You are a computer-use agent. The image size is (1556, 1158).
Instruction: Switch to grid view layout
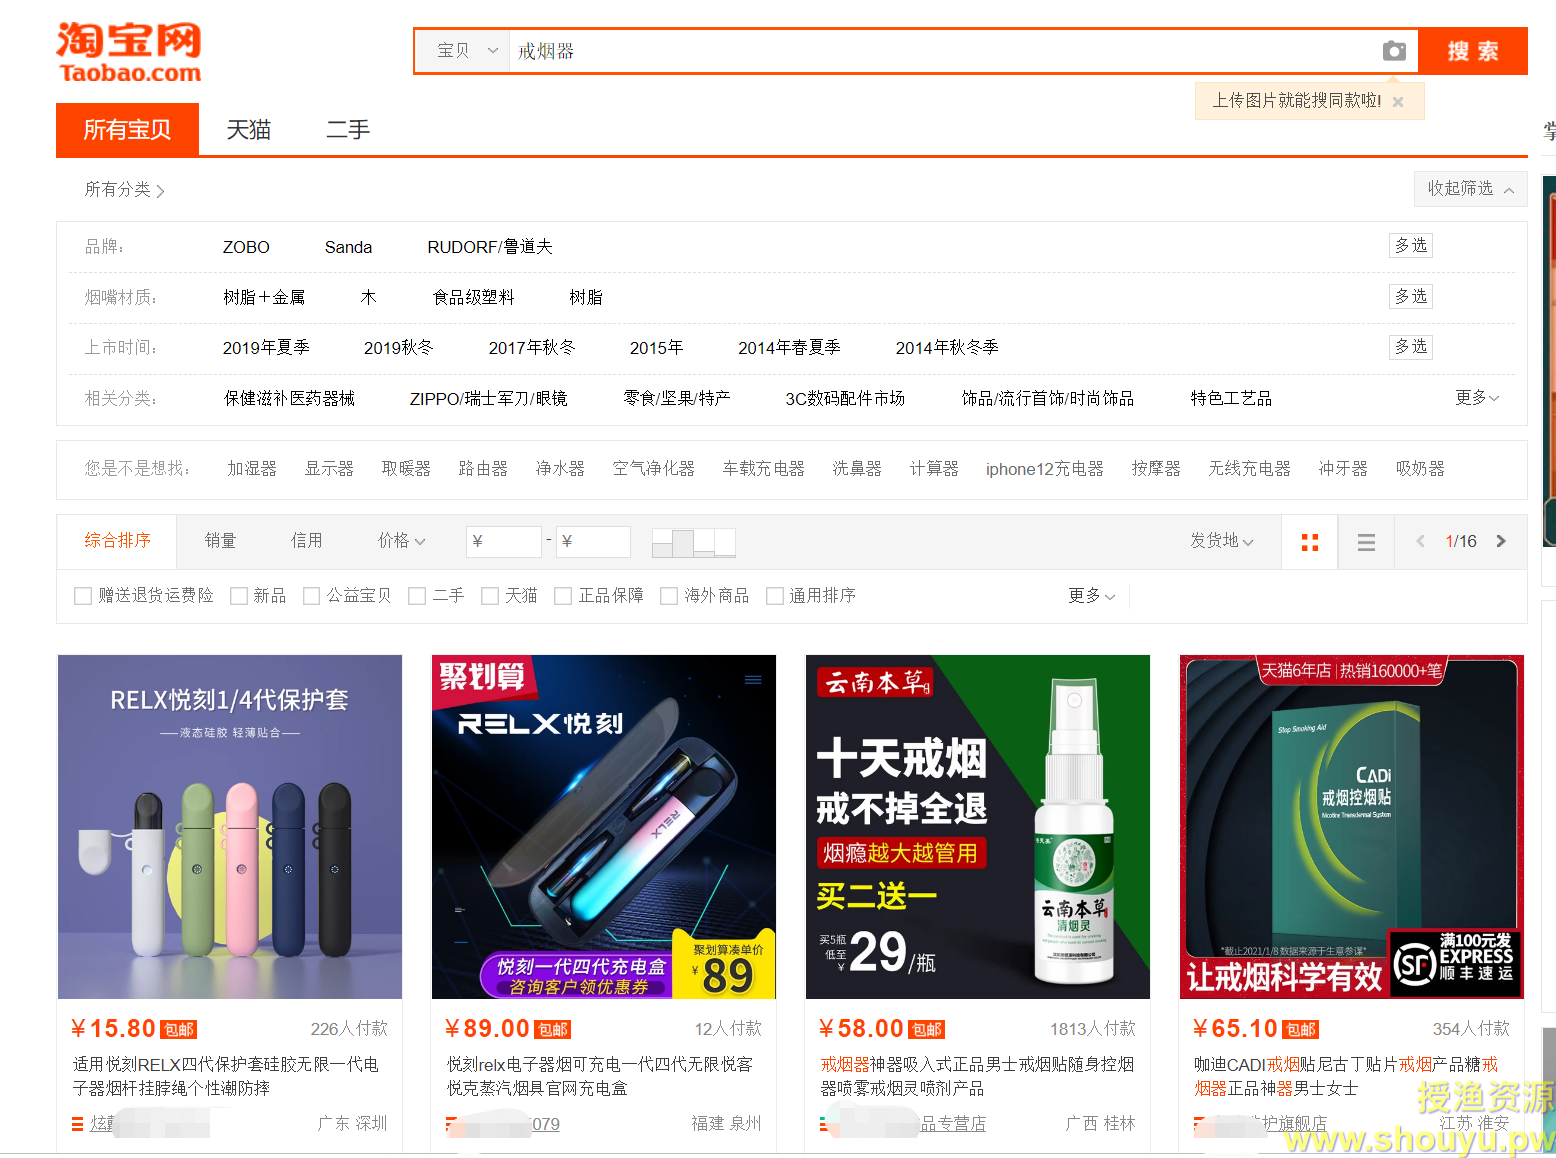[1310, 542]
